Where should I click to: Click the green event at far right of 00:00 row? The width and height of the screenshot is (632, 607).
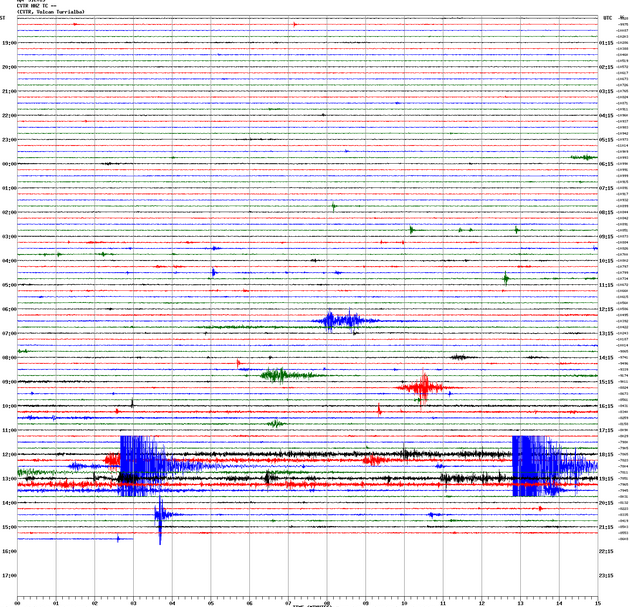(x=582, y=157)
